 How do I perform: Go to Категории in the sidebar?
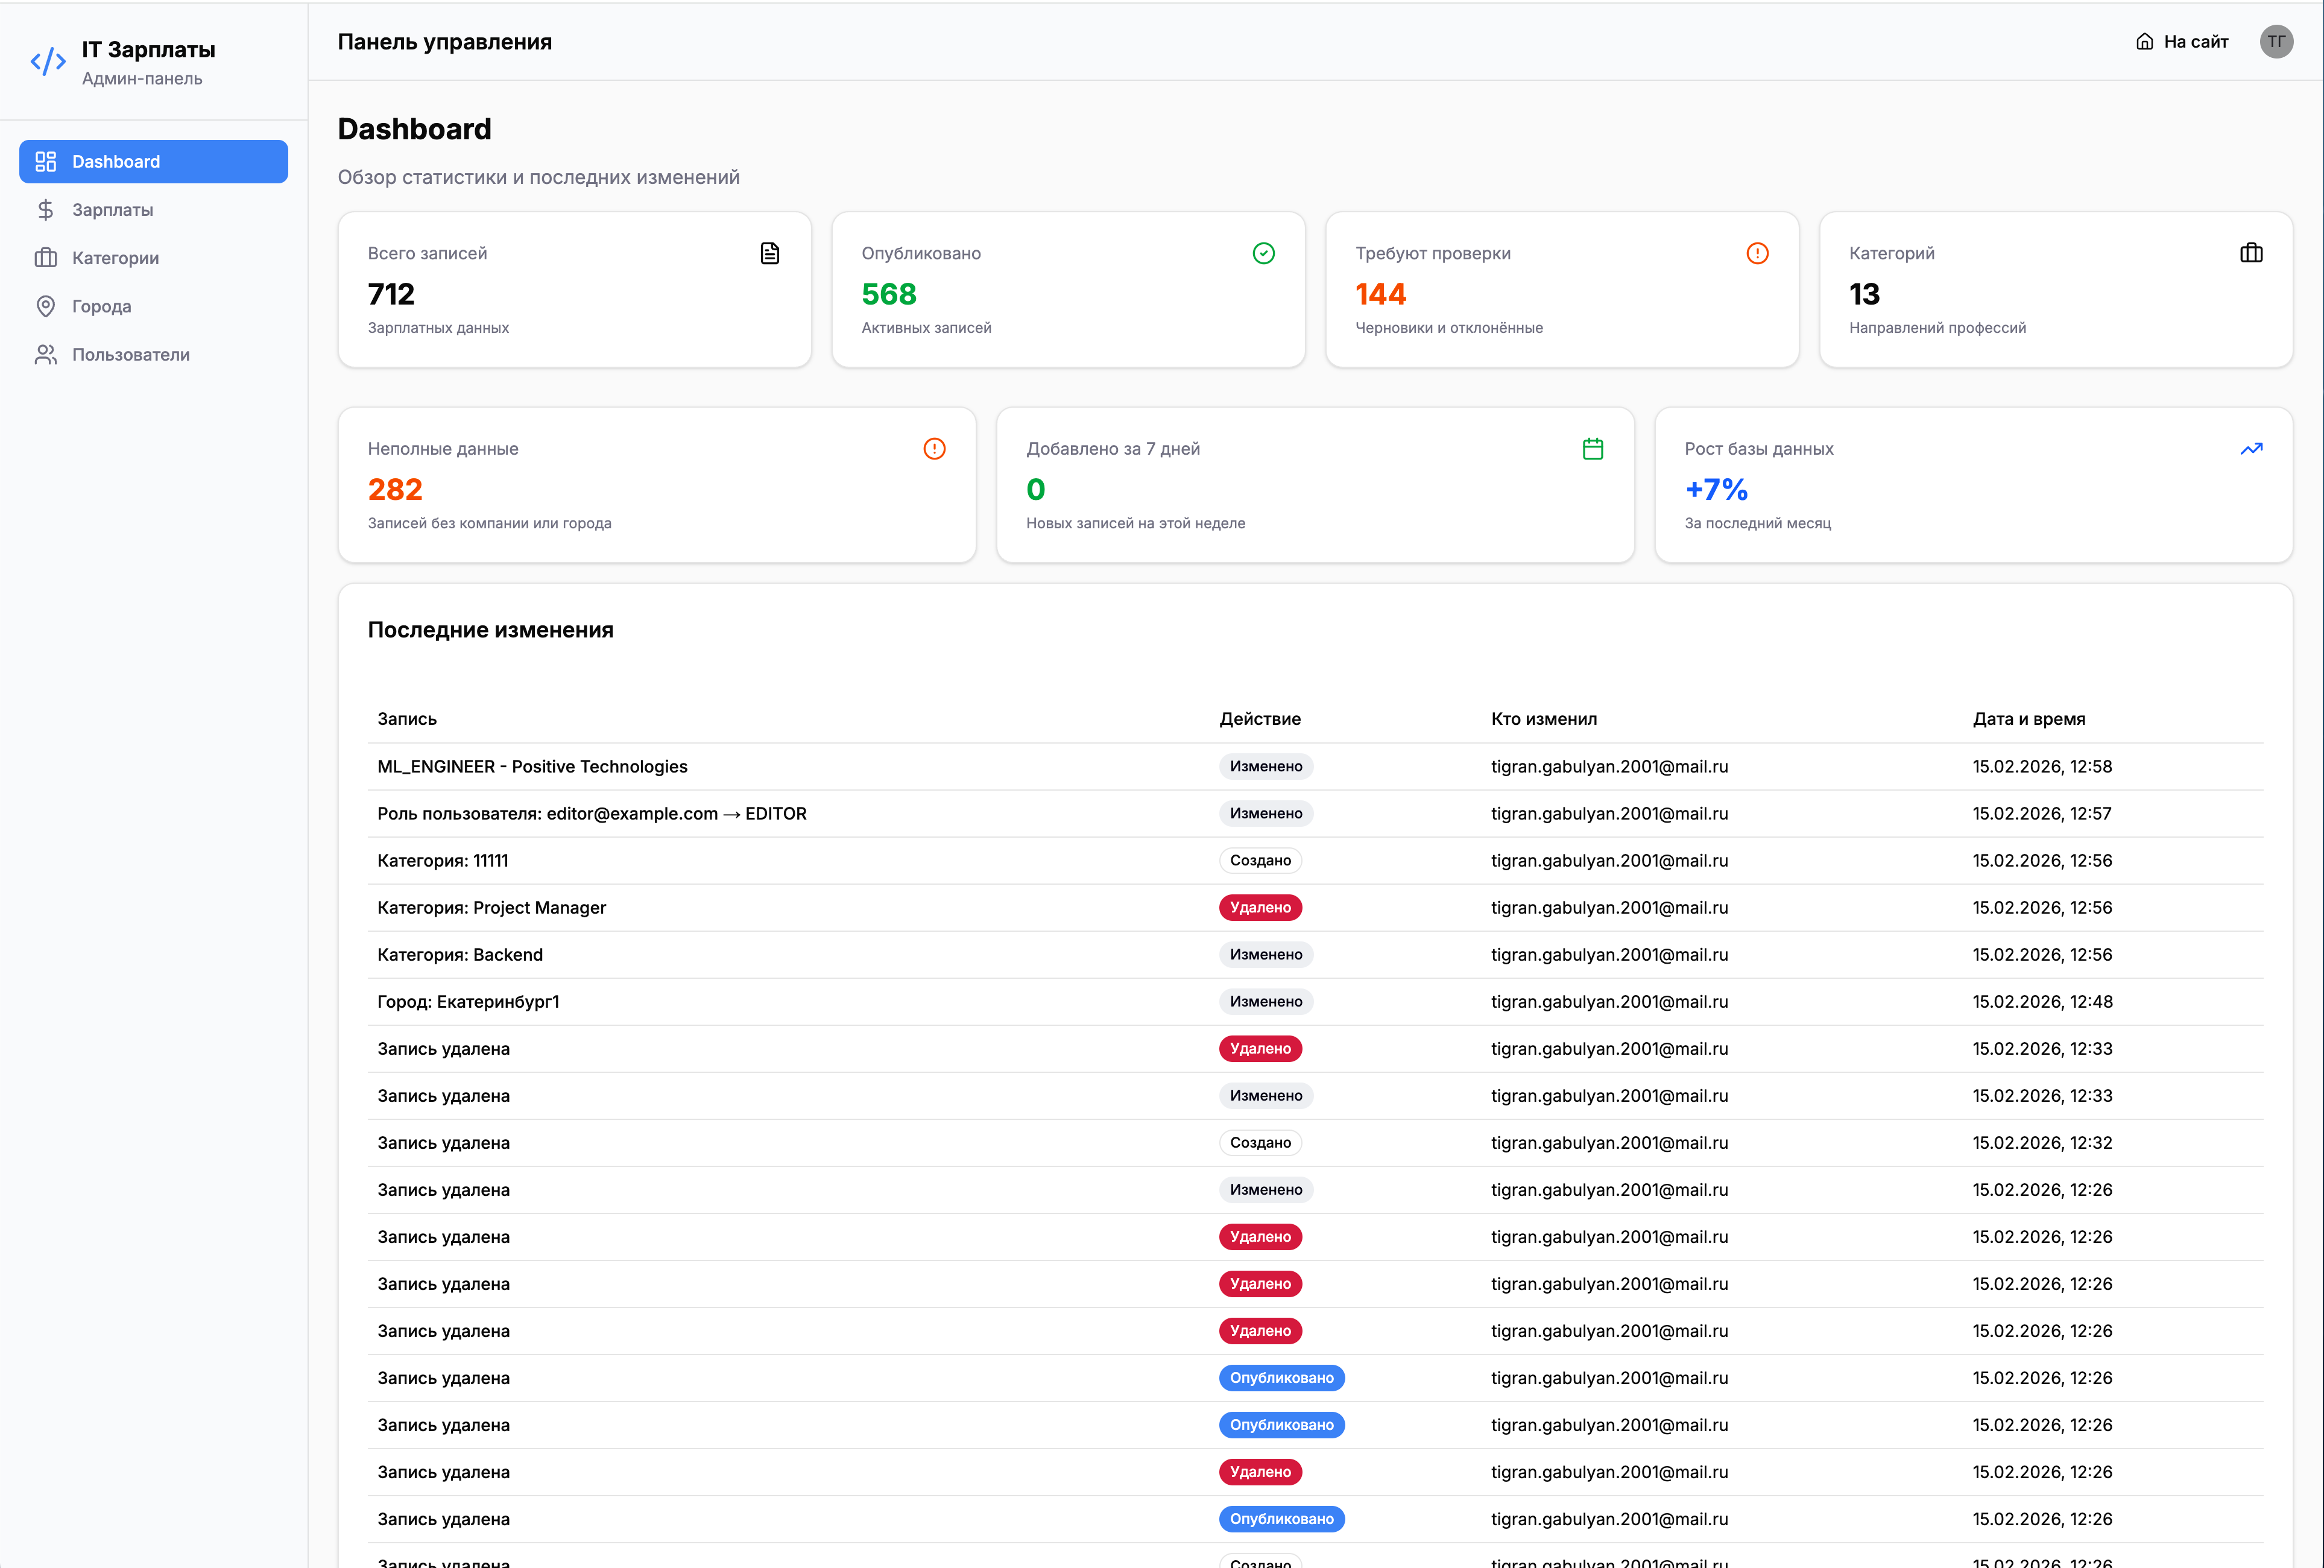[x=115, y=258]
